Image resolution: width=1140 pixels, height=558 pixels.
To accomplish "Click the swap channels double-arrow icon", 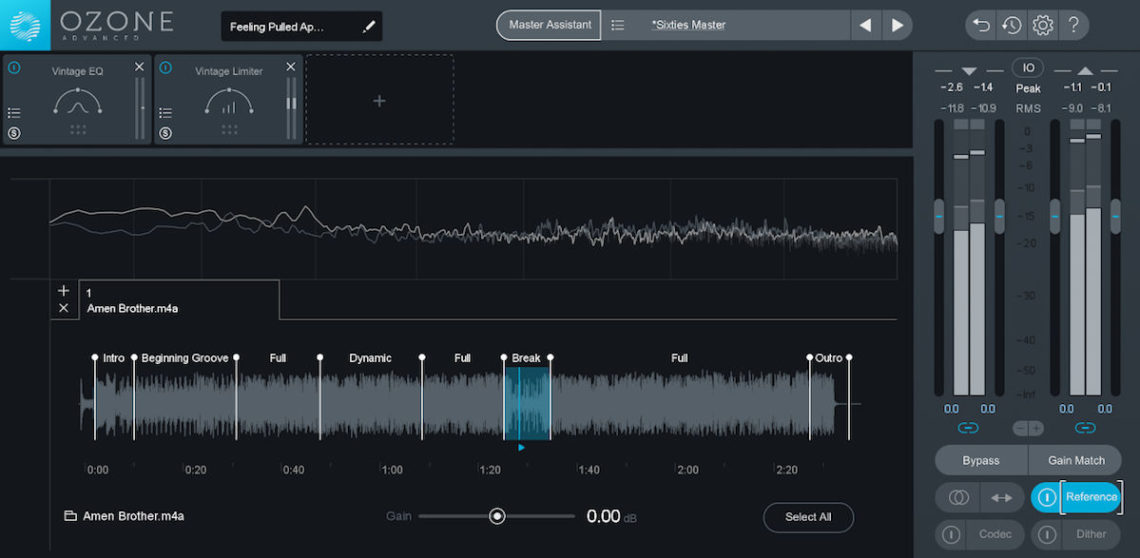I will tap(1001, 497).
